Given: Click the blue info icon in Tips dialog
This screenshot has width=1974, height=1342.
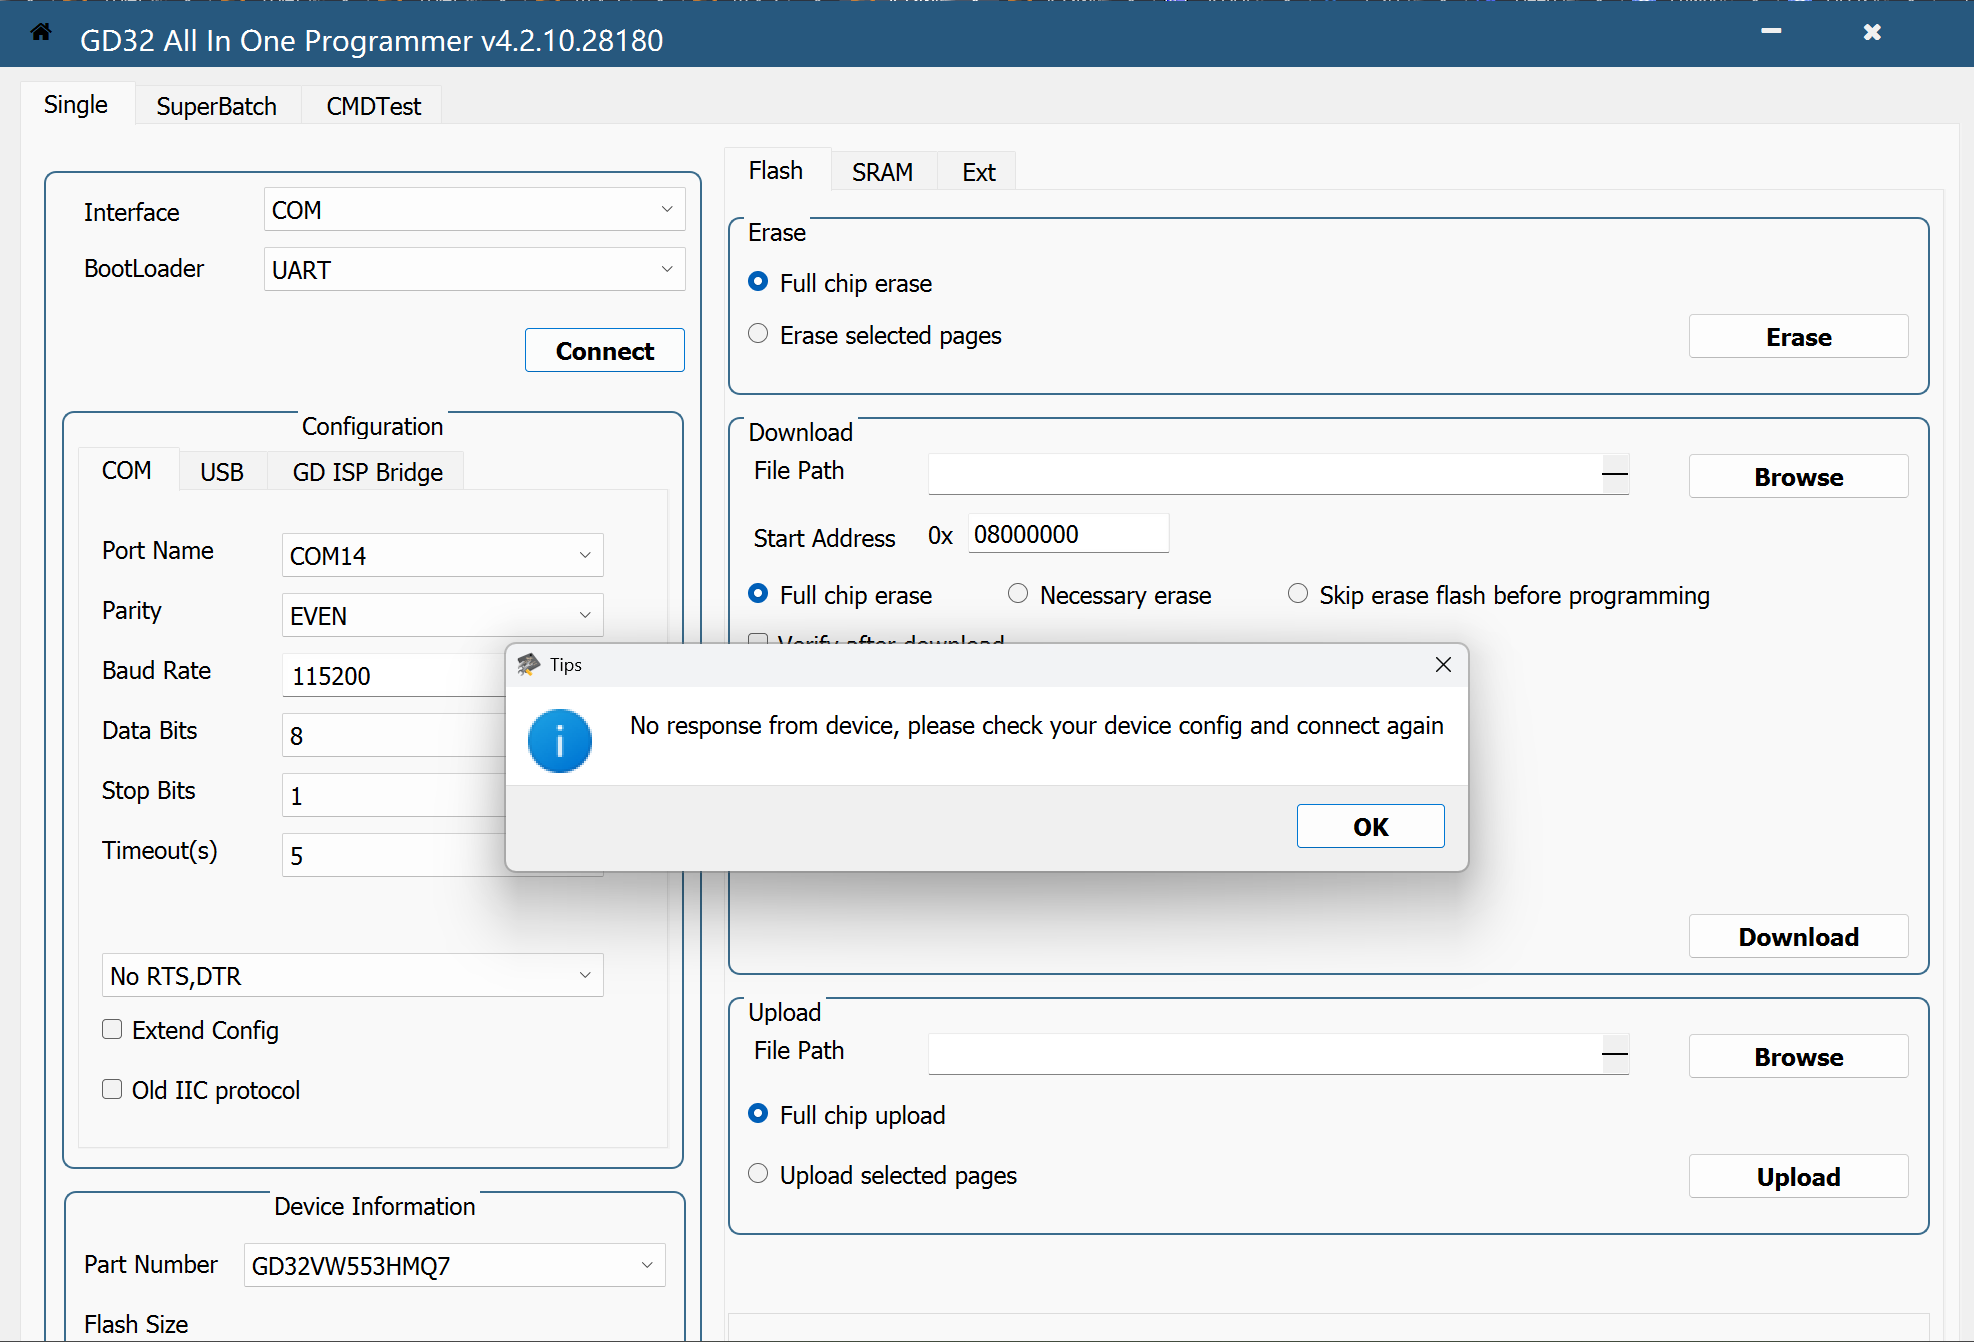Looking at the screenshot, I should [559, 741].
